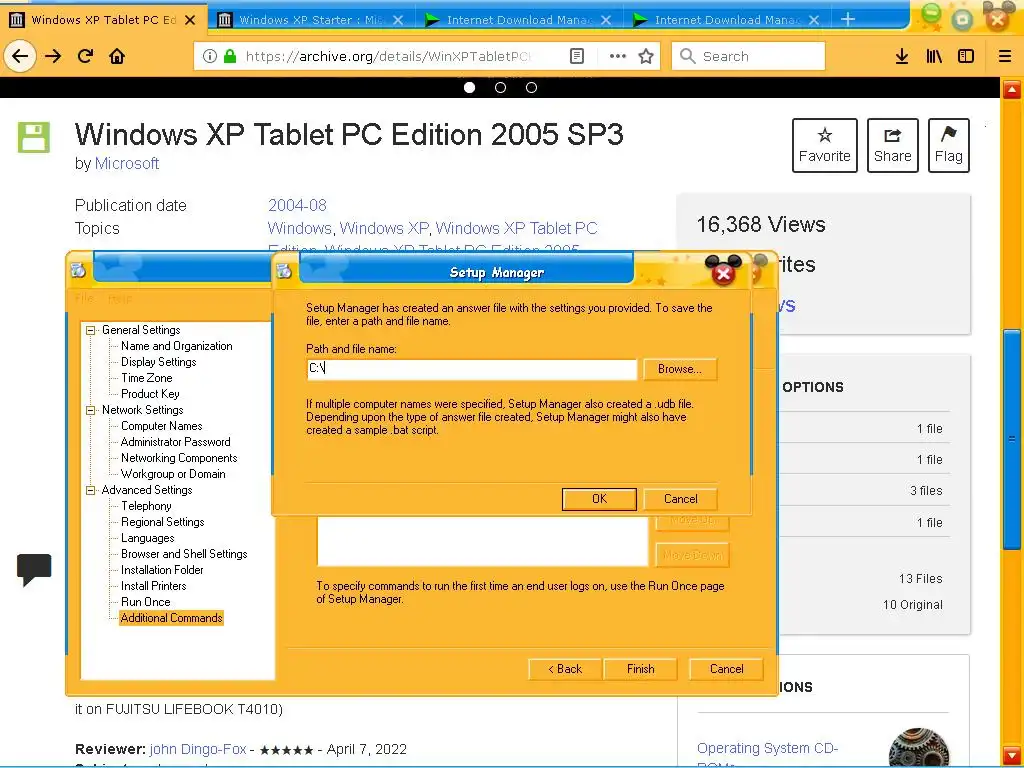Select Install Printers in the tree
This screenshot has width=1024, height=768.
(x=153, y=586)
